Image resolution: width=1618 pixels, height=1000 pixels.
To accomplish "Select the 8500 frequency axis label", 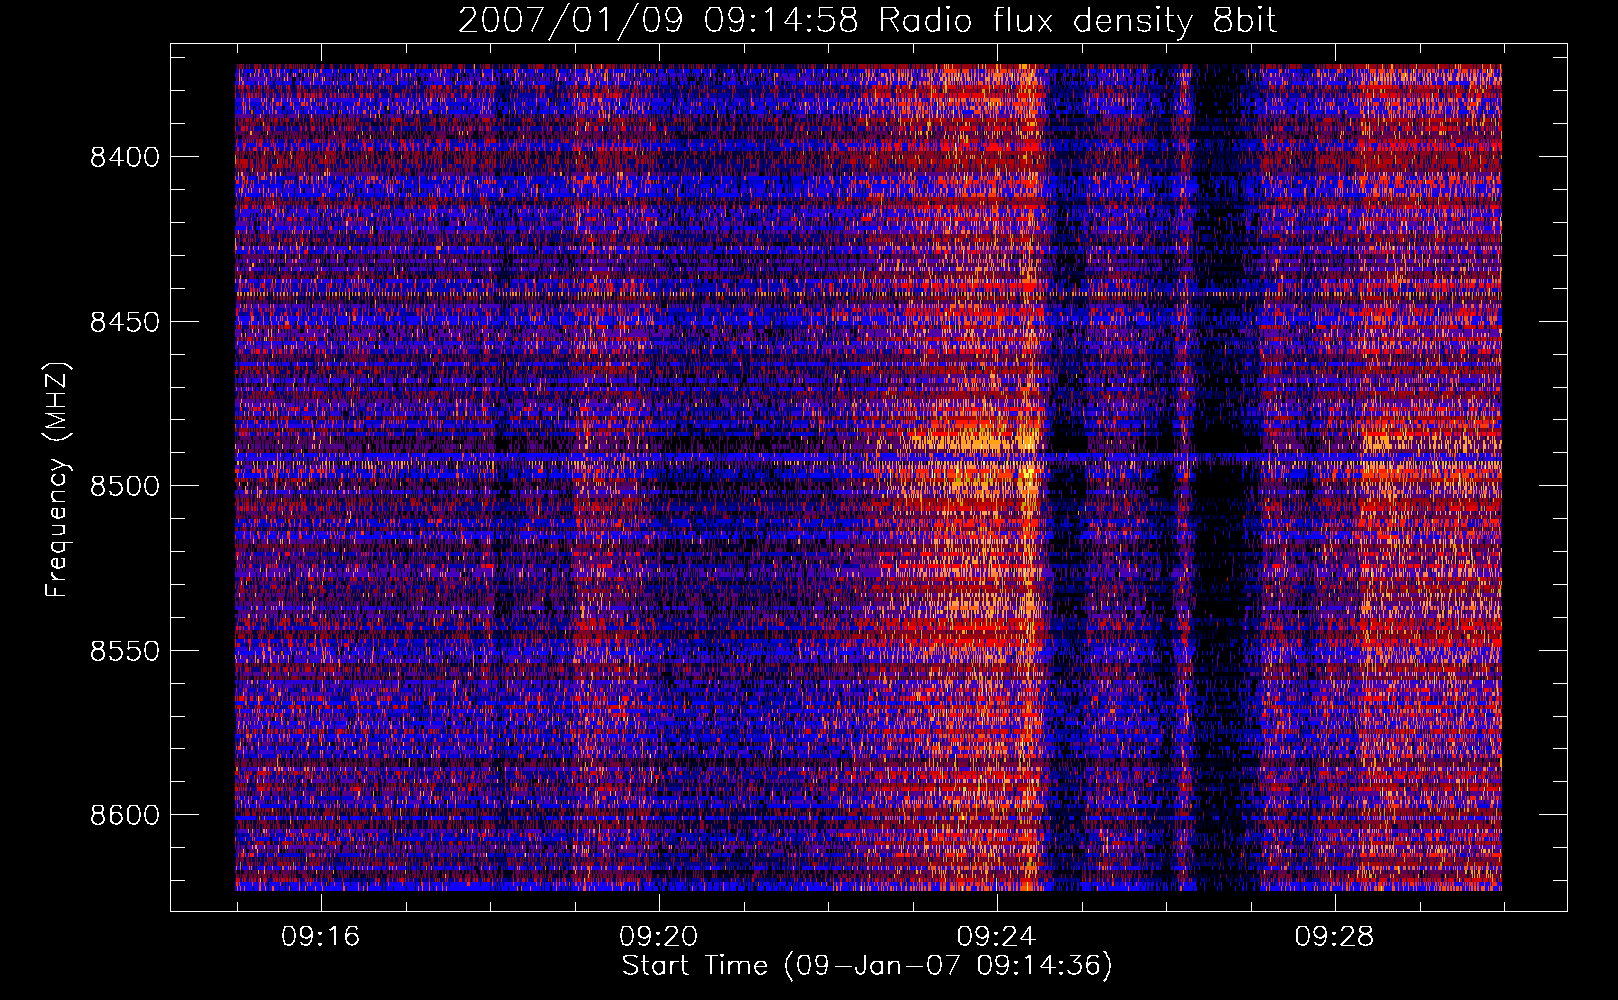I will pos(124,486).
